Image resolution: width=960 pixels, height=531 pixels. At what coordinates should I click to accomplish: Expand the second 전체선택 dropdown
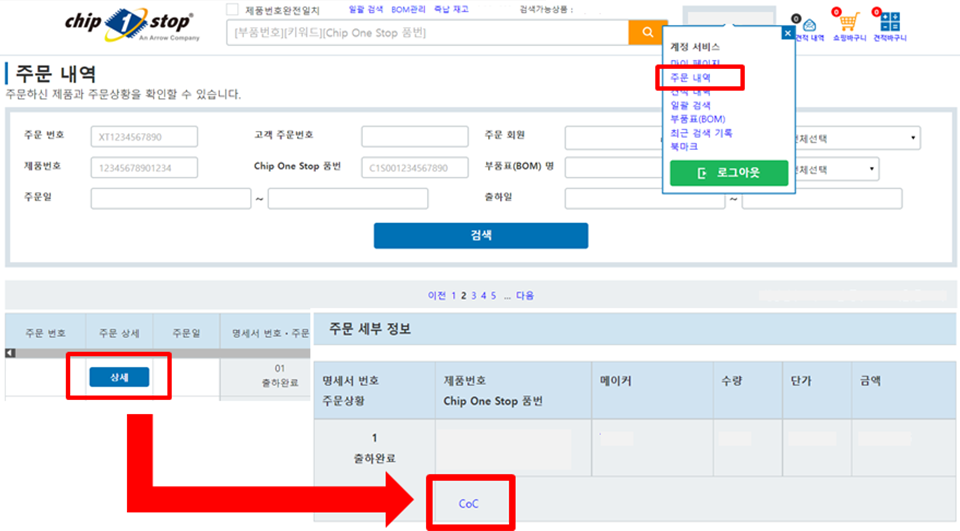click(835, 168)
